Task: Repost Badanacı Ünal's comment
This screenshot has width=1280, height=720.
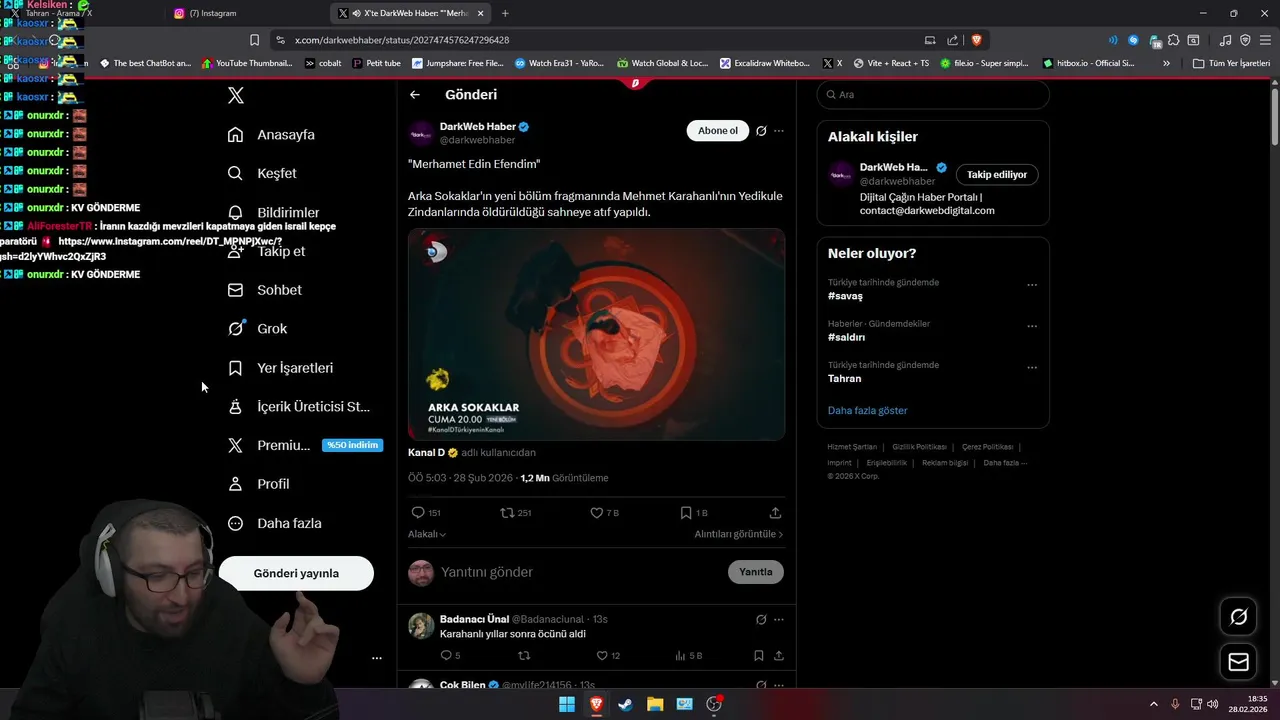Action: point(524,656)
